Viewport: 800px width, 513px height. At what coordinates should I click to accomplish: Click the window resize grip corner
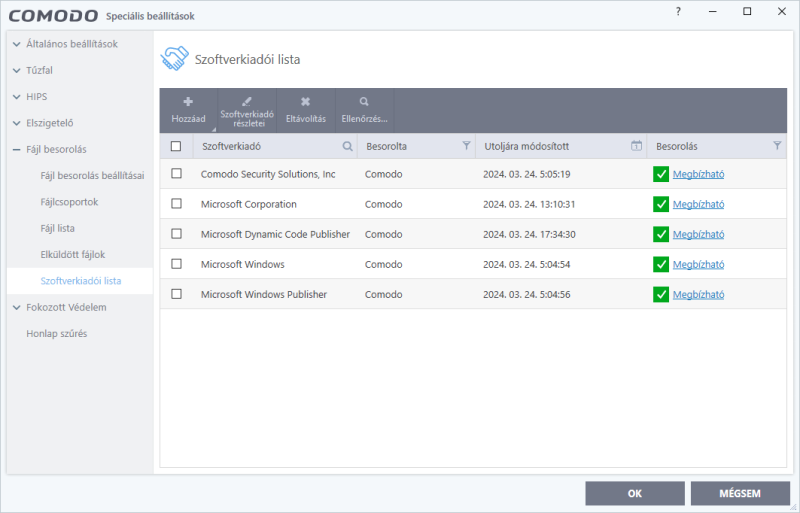(x=792, y=506)
